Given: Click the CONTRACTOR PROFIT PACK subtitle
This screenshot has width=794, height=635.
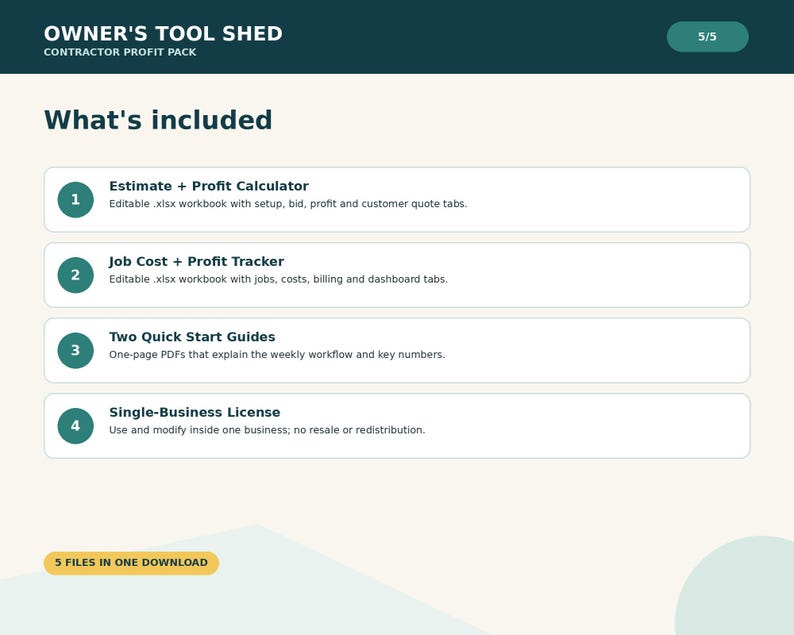Looking at the screenshot, I should pos(120,52).
